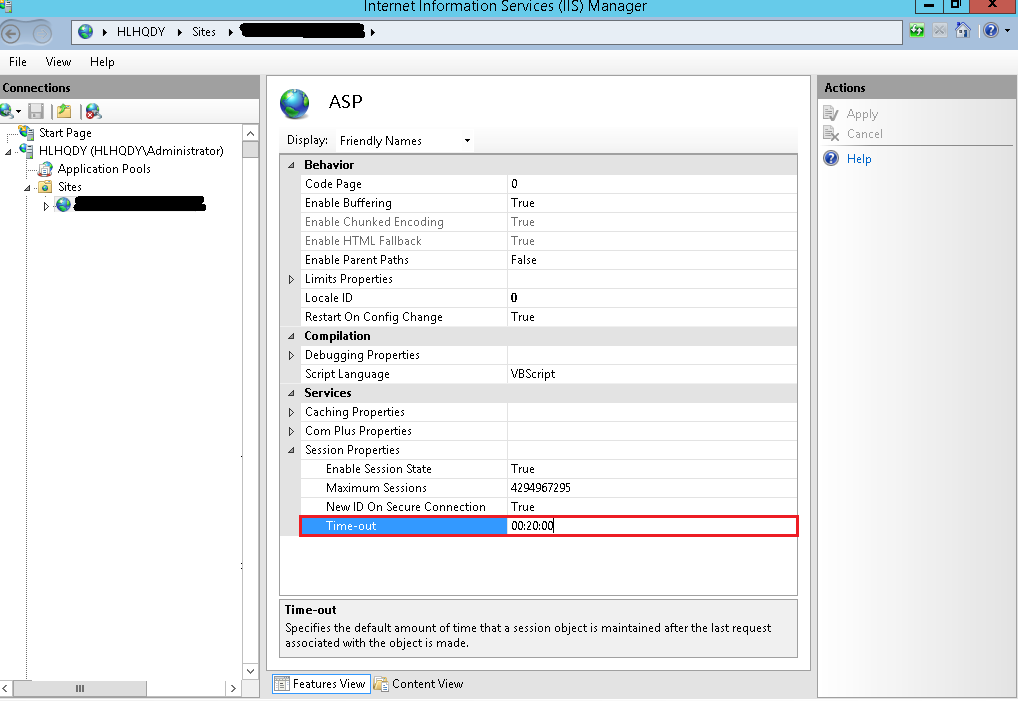Click the delete connection icon
Screen dimensions: 1018x701
[x=93, y=112]
